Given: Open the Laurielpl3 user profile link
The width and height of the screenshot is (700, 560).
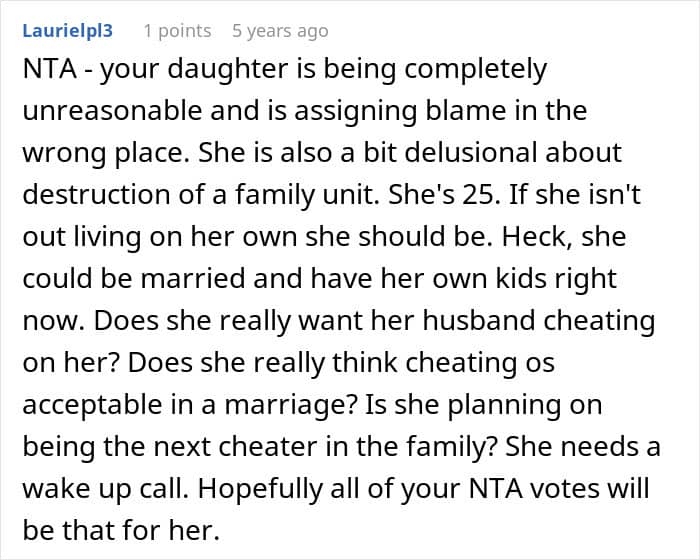Looking at the screenshot, I should [67, 31].
